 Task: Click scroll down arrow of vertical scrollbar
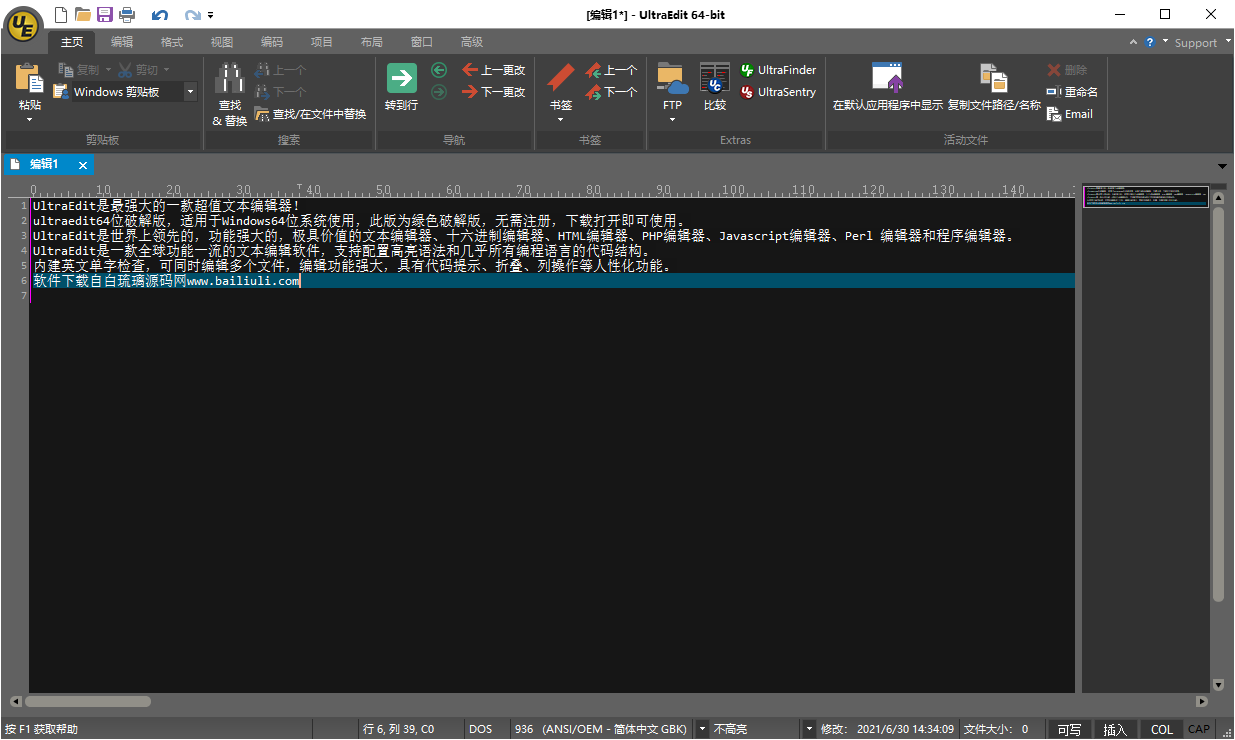[1218, 685]
